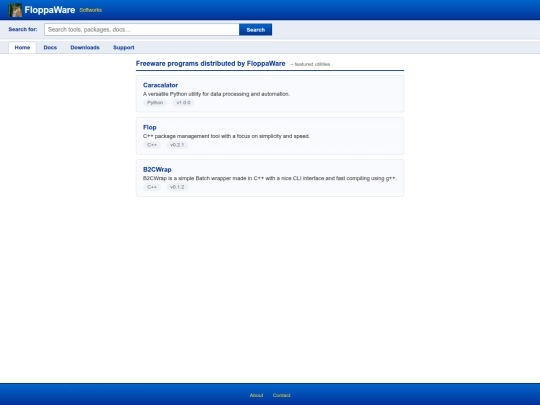Open the Contact footer link
Image resolution: width=540 pixels, height=405 pixels.
click(x=281, y=395)
